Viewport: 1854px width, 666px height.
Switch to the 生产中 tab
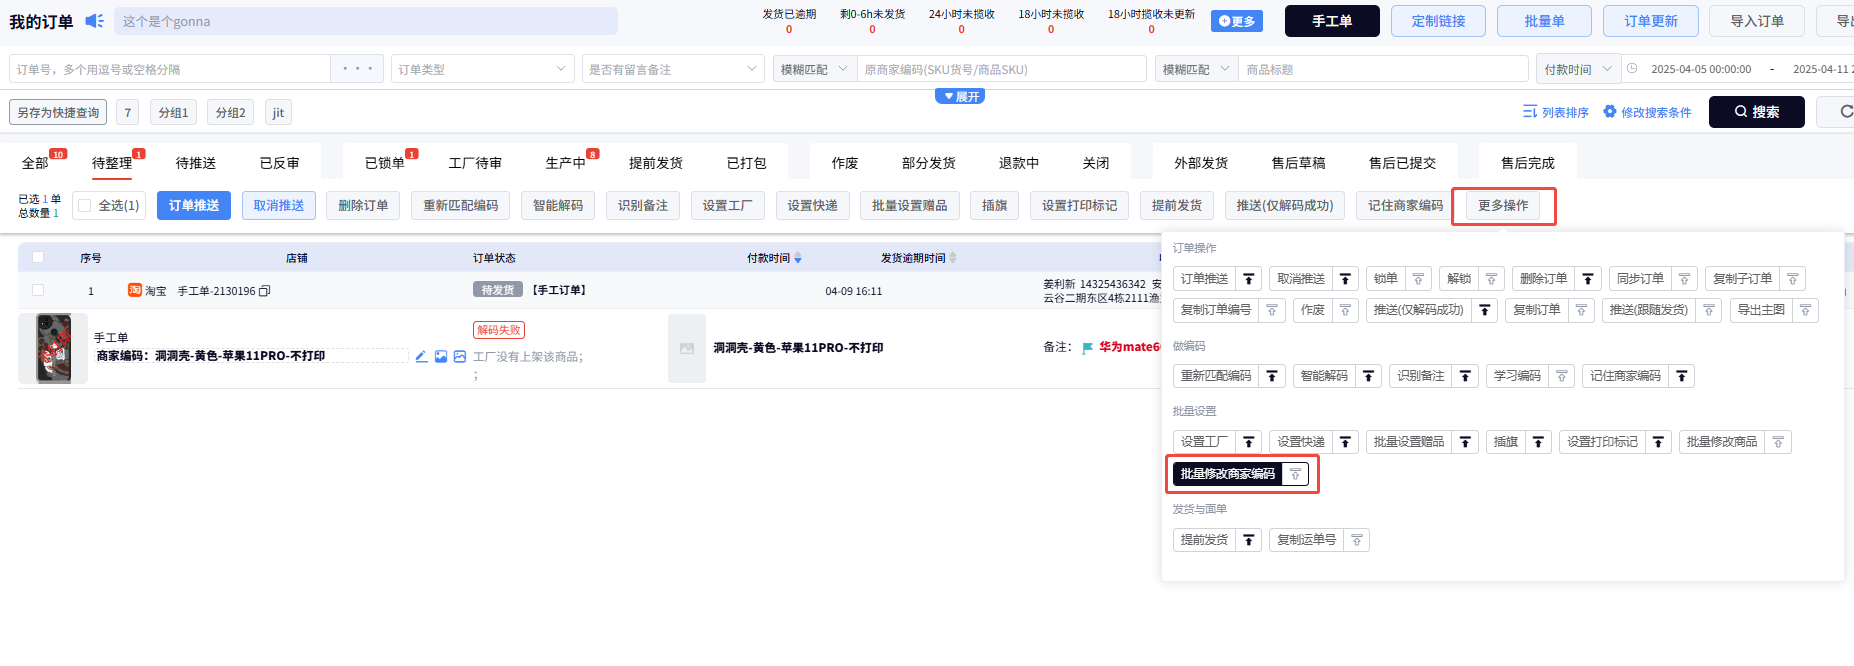[565, 163]
